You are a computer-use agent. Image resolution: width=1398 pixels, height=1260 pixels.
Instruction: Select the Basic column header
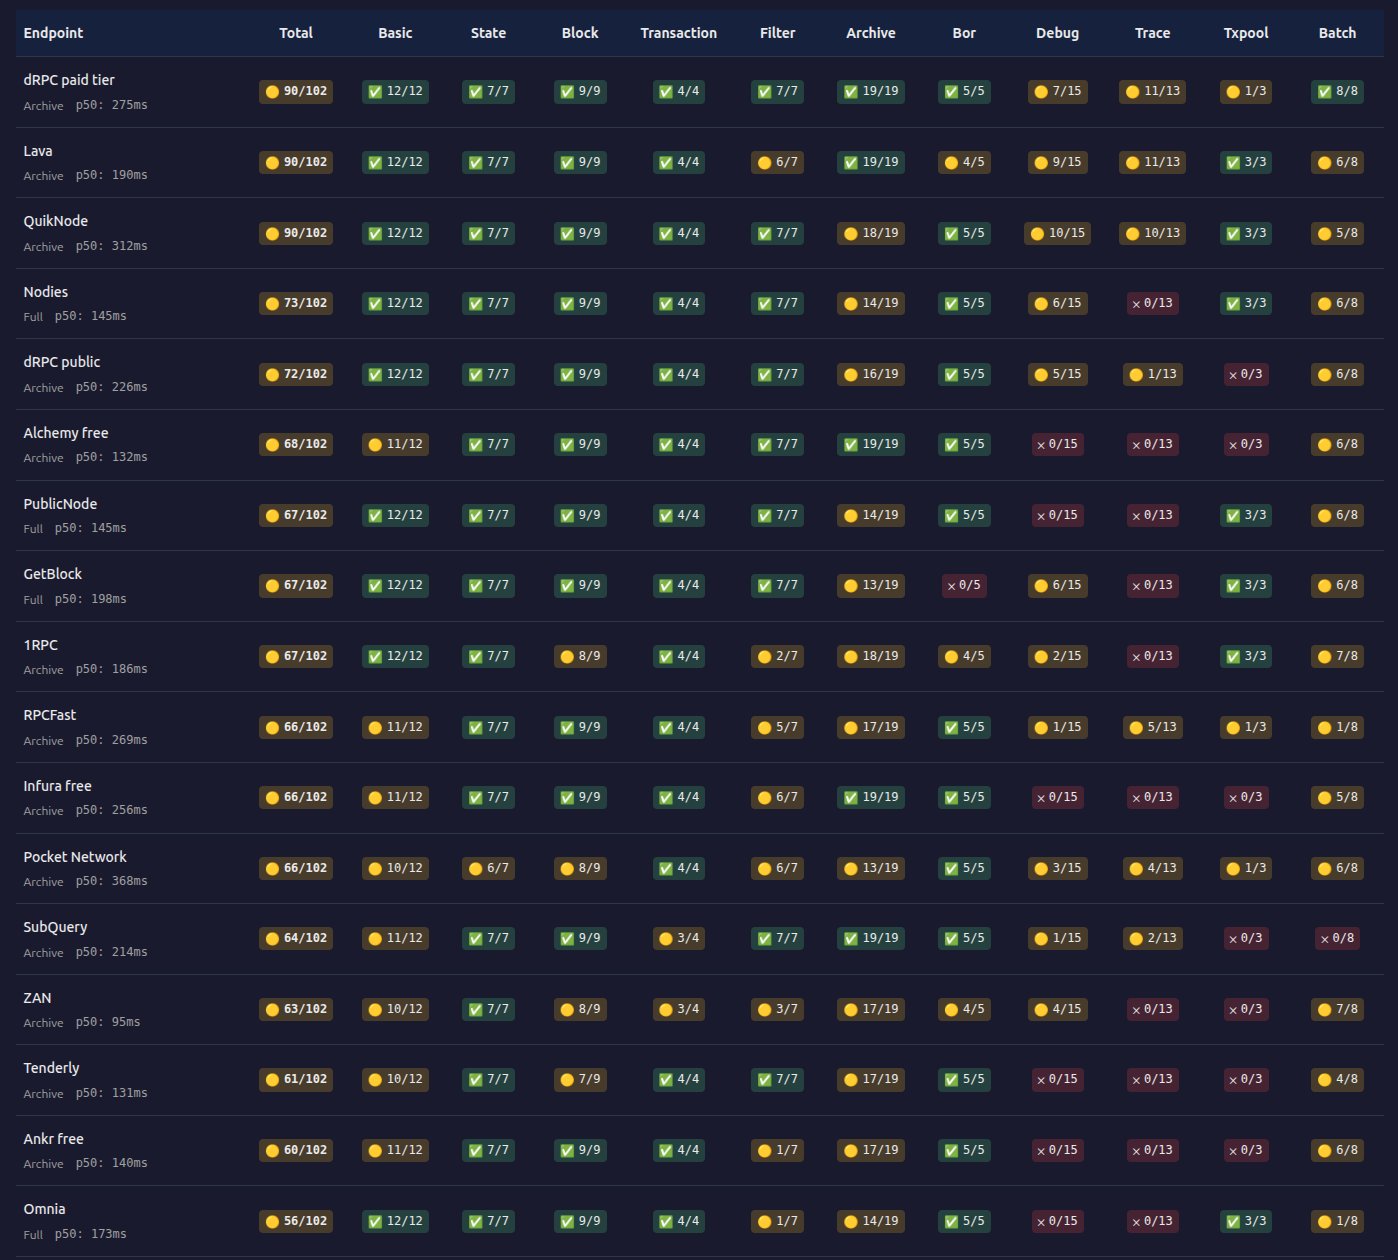[395, 33]
